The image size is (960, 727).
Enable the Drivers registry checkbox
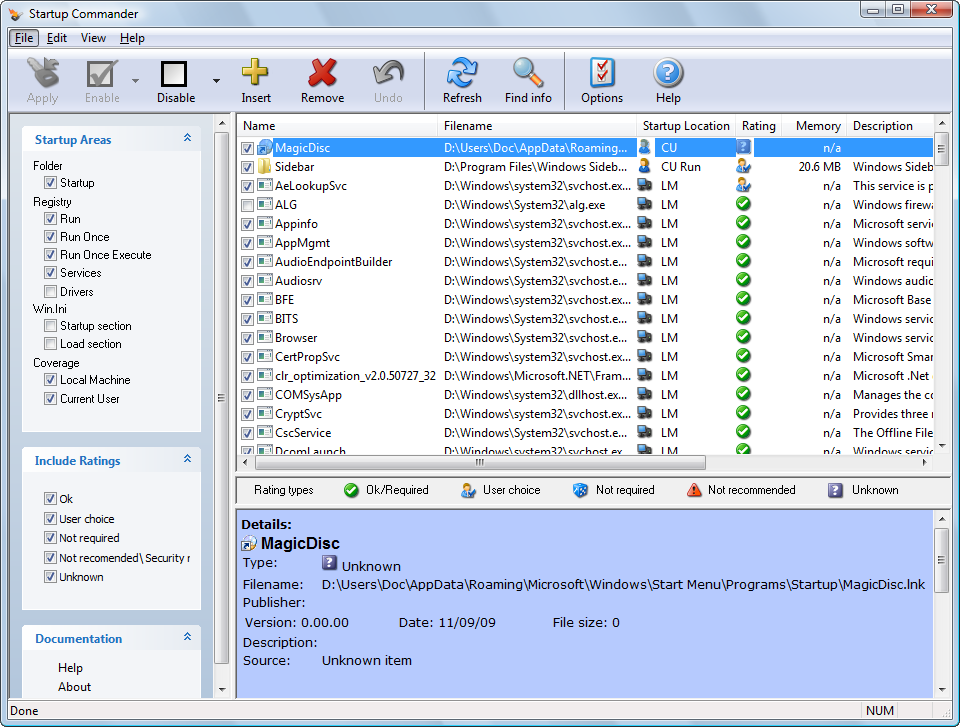[x=50, y=292]
